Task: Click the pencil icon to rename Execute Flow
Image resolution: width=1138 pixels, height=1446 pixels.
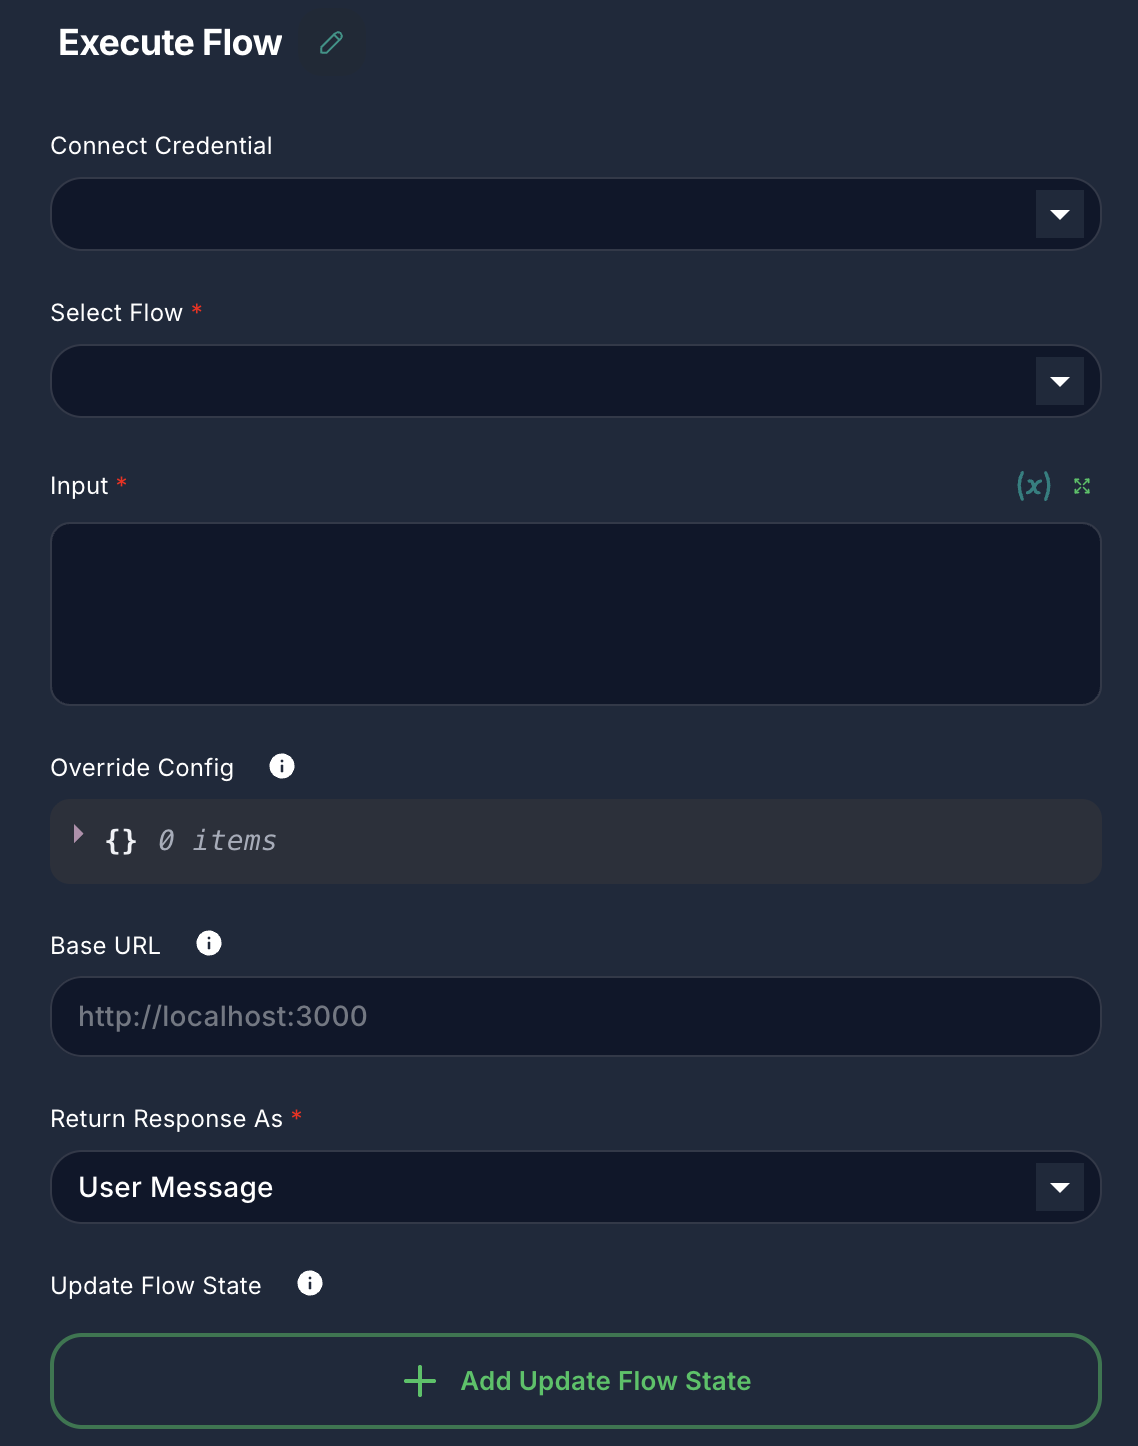Action: [x=330, y=42]
